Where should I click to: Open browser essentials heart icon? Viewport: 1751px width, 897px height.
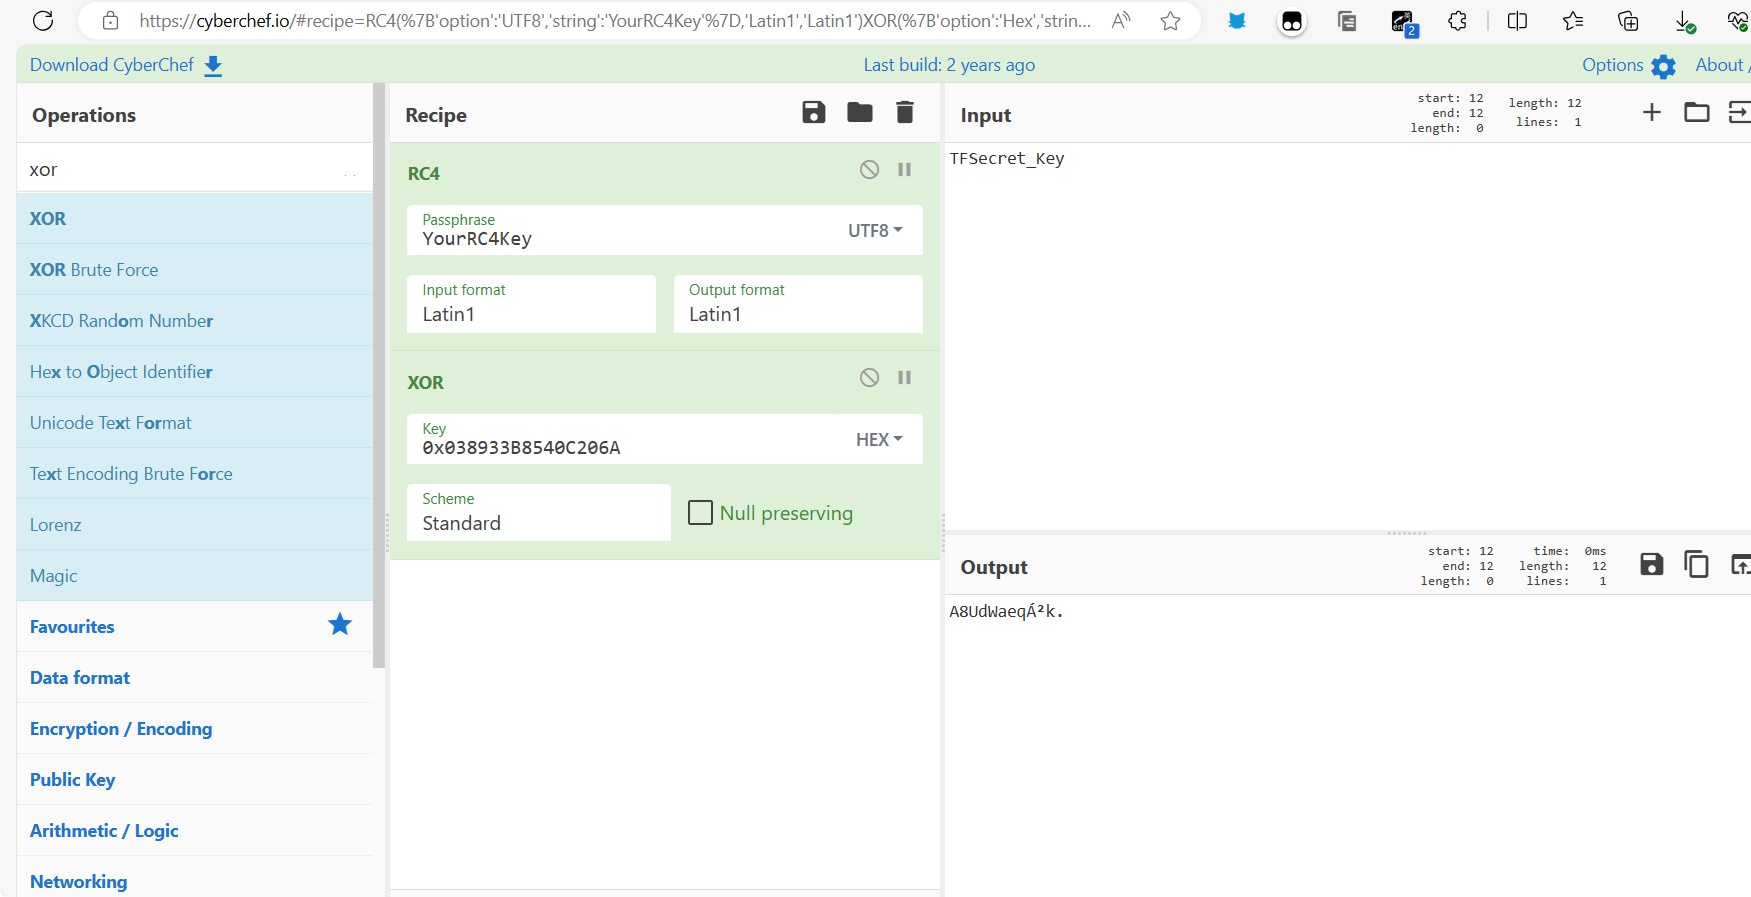1739,20
